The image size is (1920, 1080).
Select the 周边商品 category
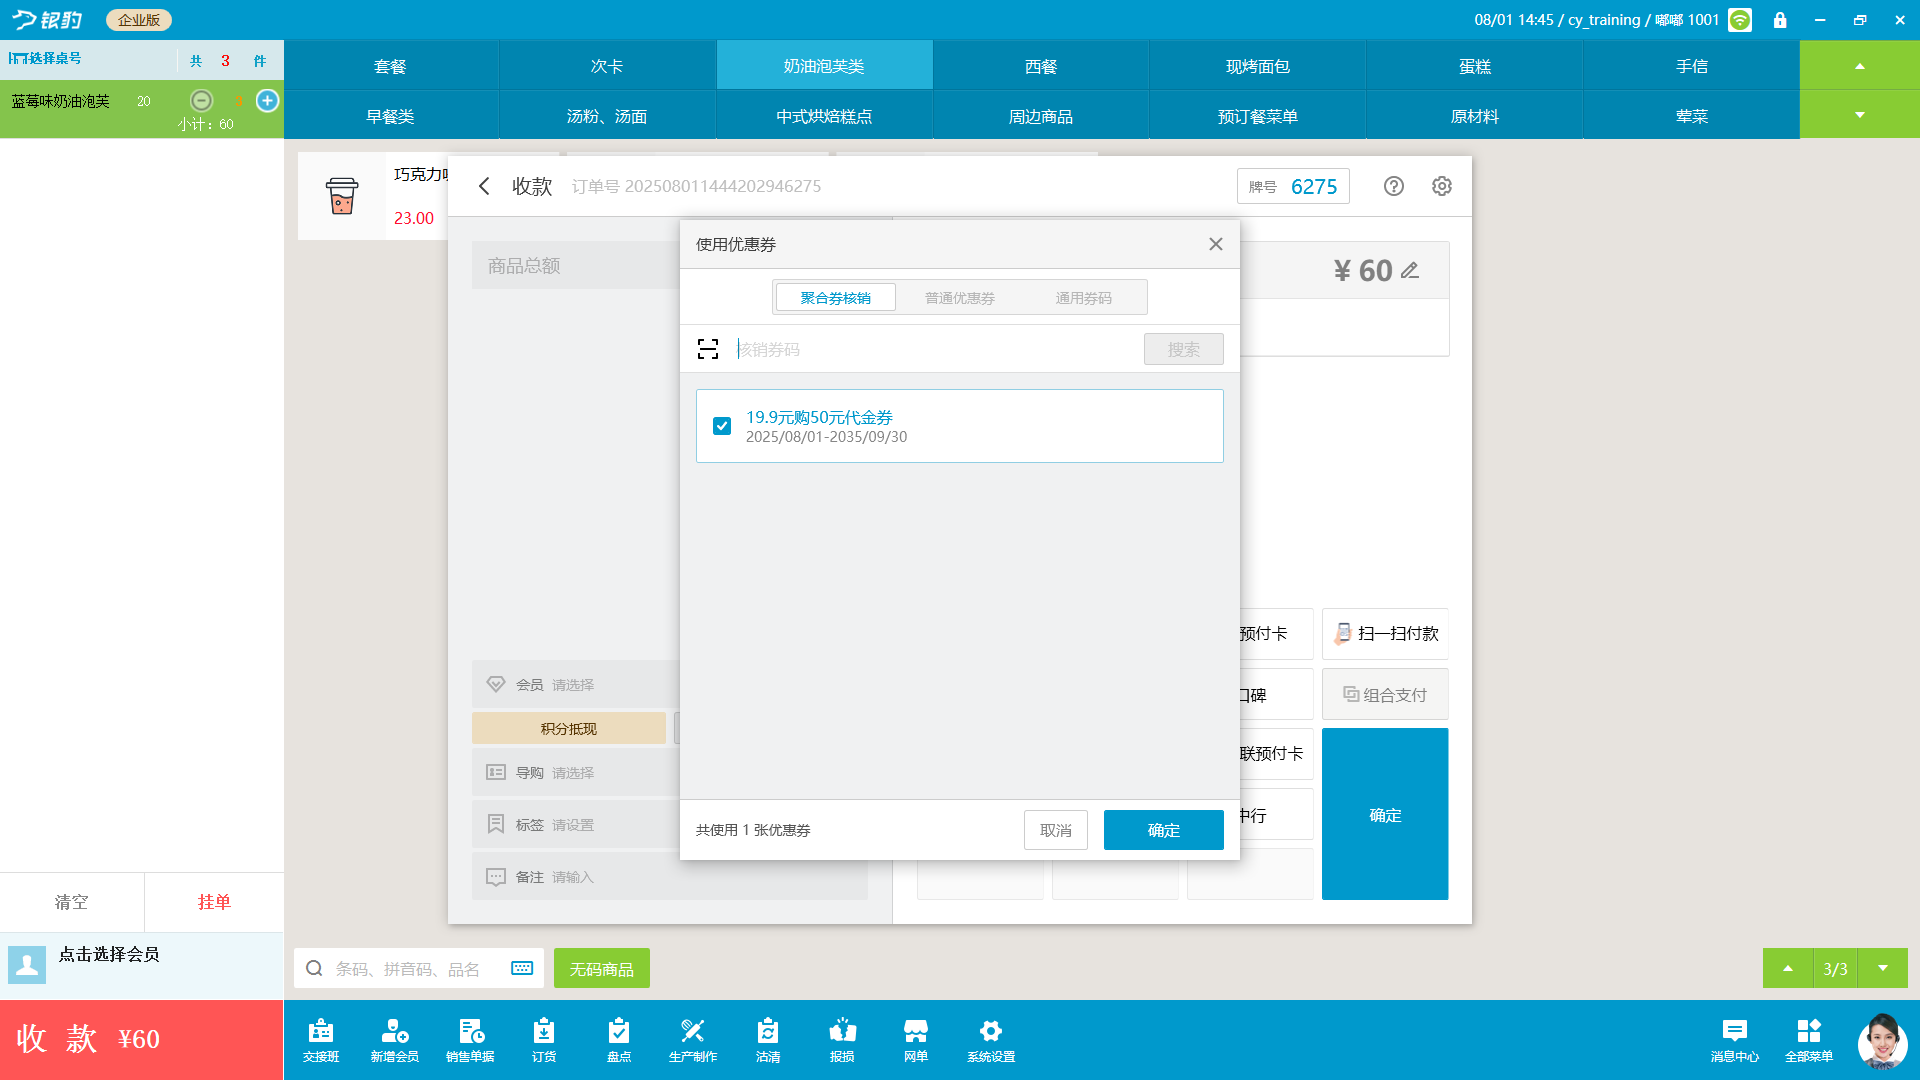1041,116
